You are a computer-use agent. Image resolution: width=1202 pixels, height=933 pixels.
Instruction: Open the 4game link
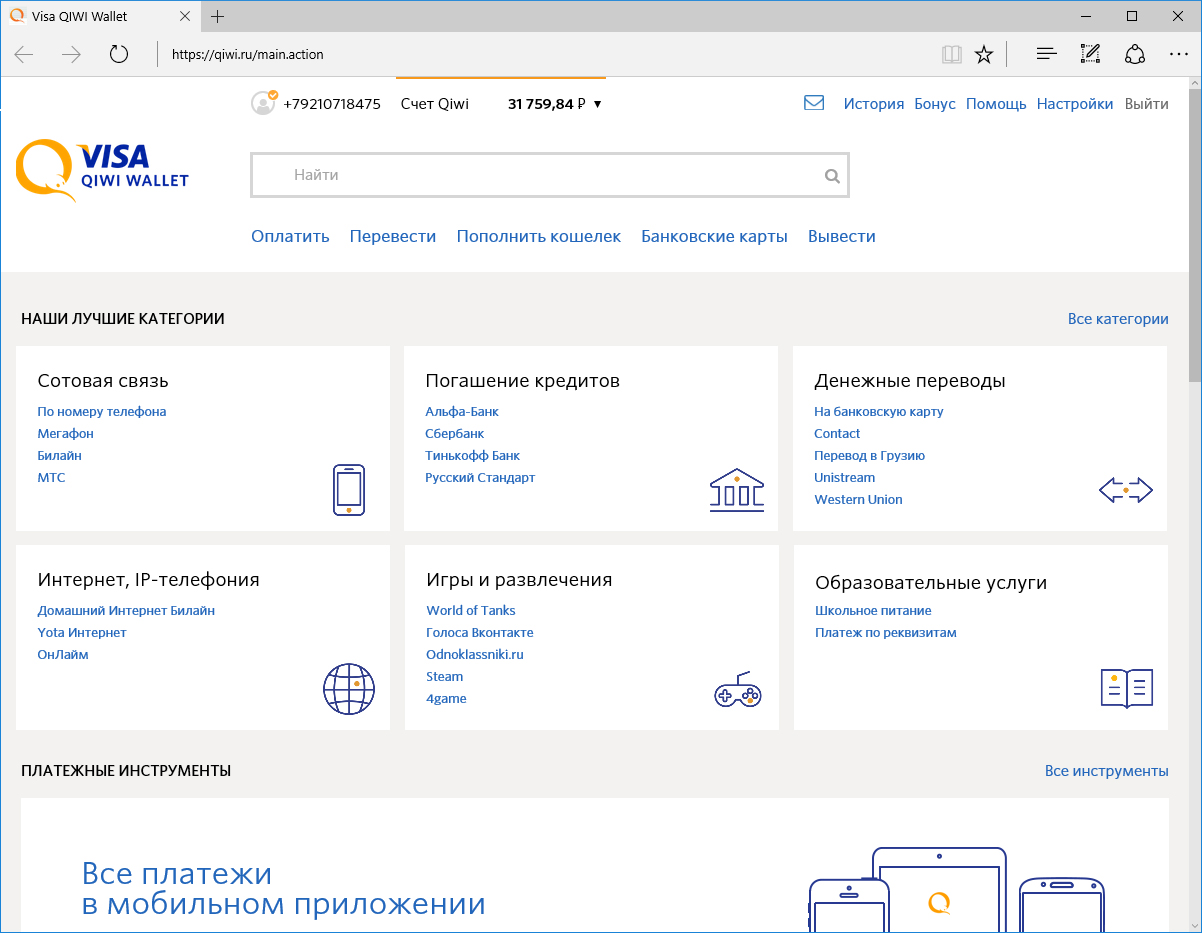click(x=446, y=698)
